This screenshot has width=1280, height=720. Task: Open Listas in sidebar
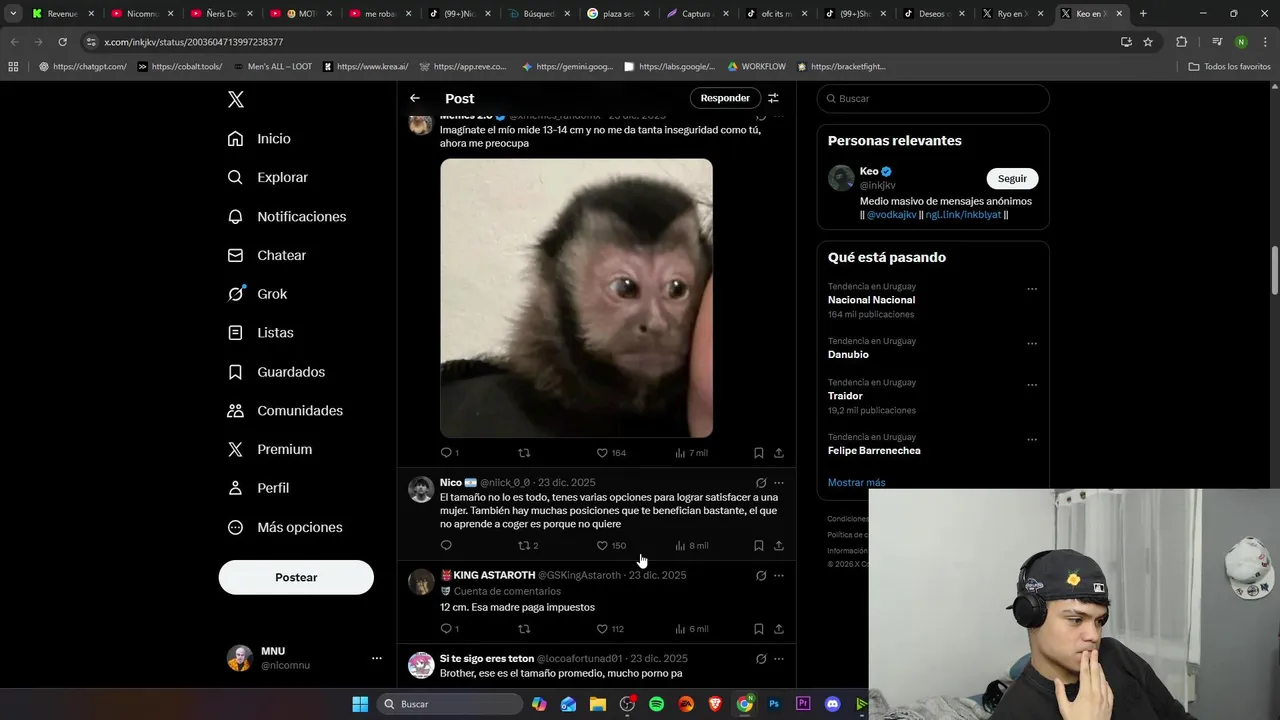[260, 332]
